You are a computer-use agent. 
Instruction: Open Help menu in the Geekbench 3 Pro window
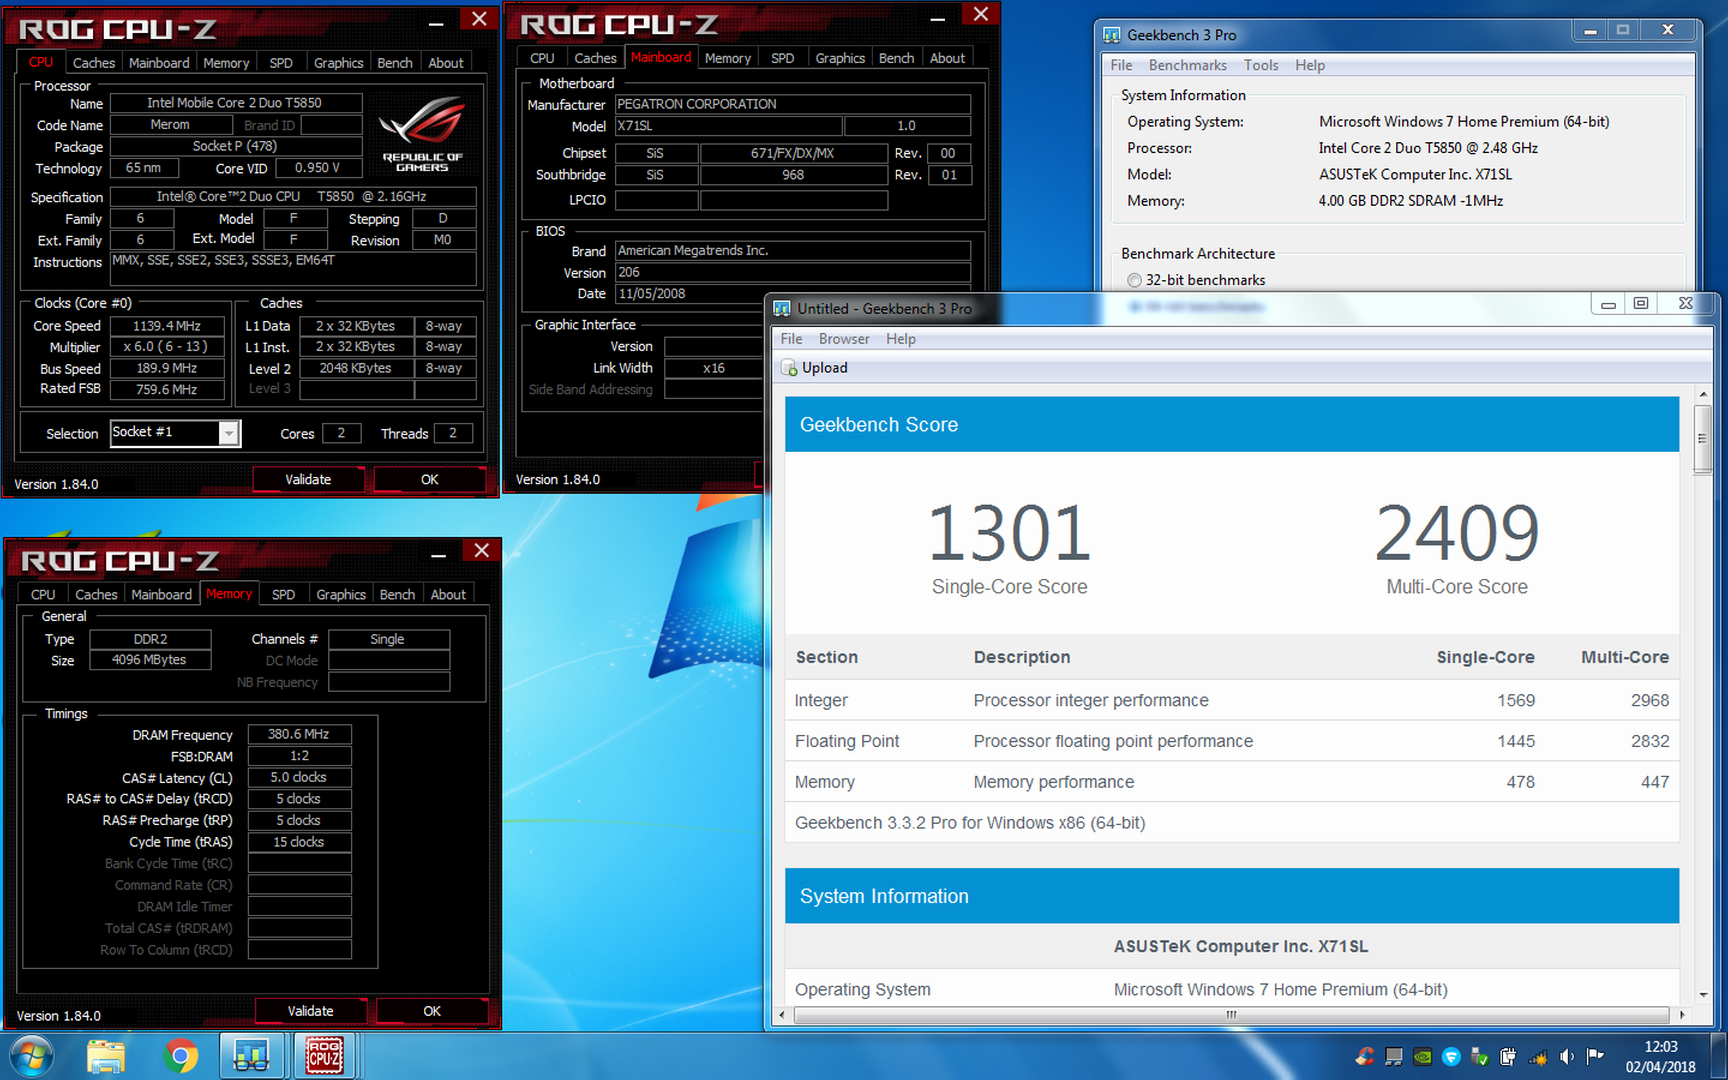1310,65
